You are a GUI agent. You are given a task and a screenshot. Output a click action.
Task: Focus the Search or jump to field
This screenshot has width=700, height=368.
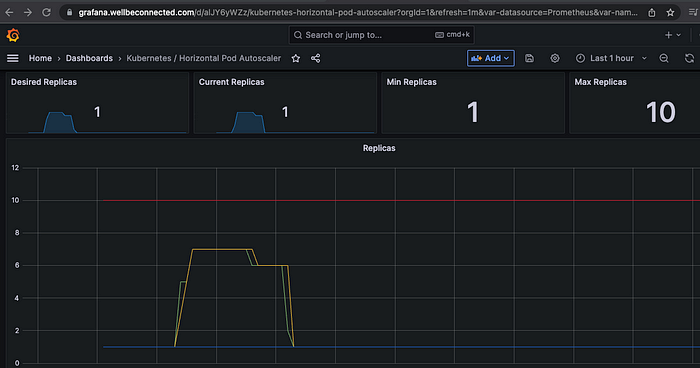[381, 35]
